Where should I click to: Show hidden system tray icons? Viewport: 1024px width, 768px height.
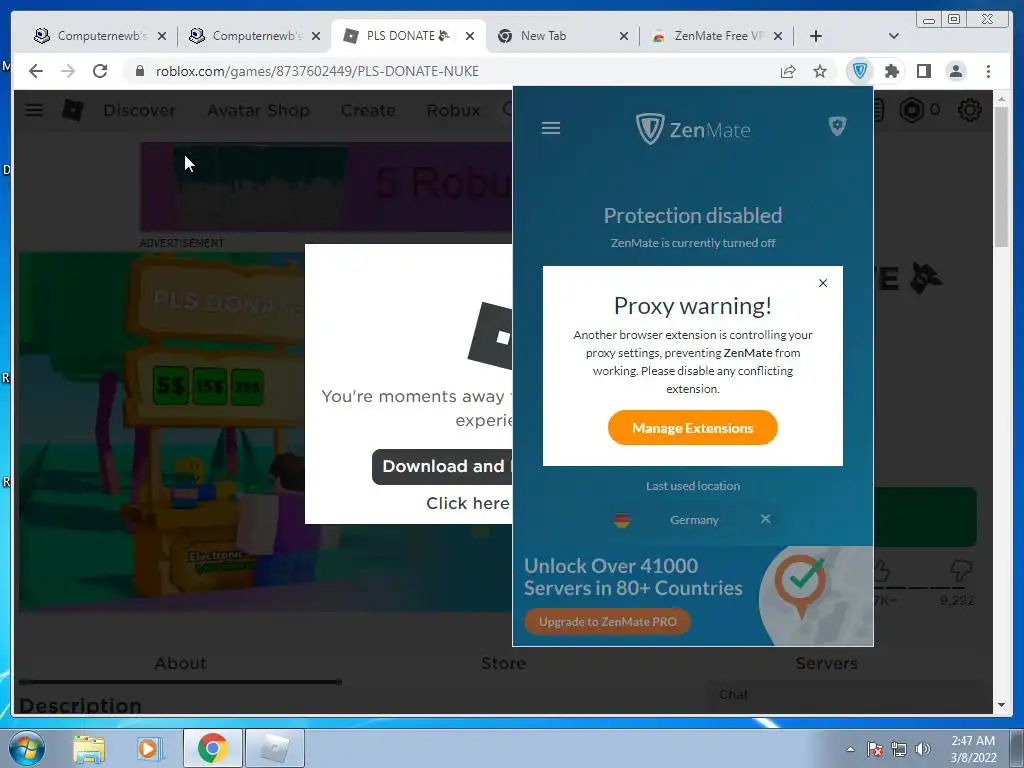point(850,749)
